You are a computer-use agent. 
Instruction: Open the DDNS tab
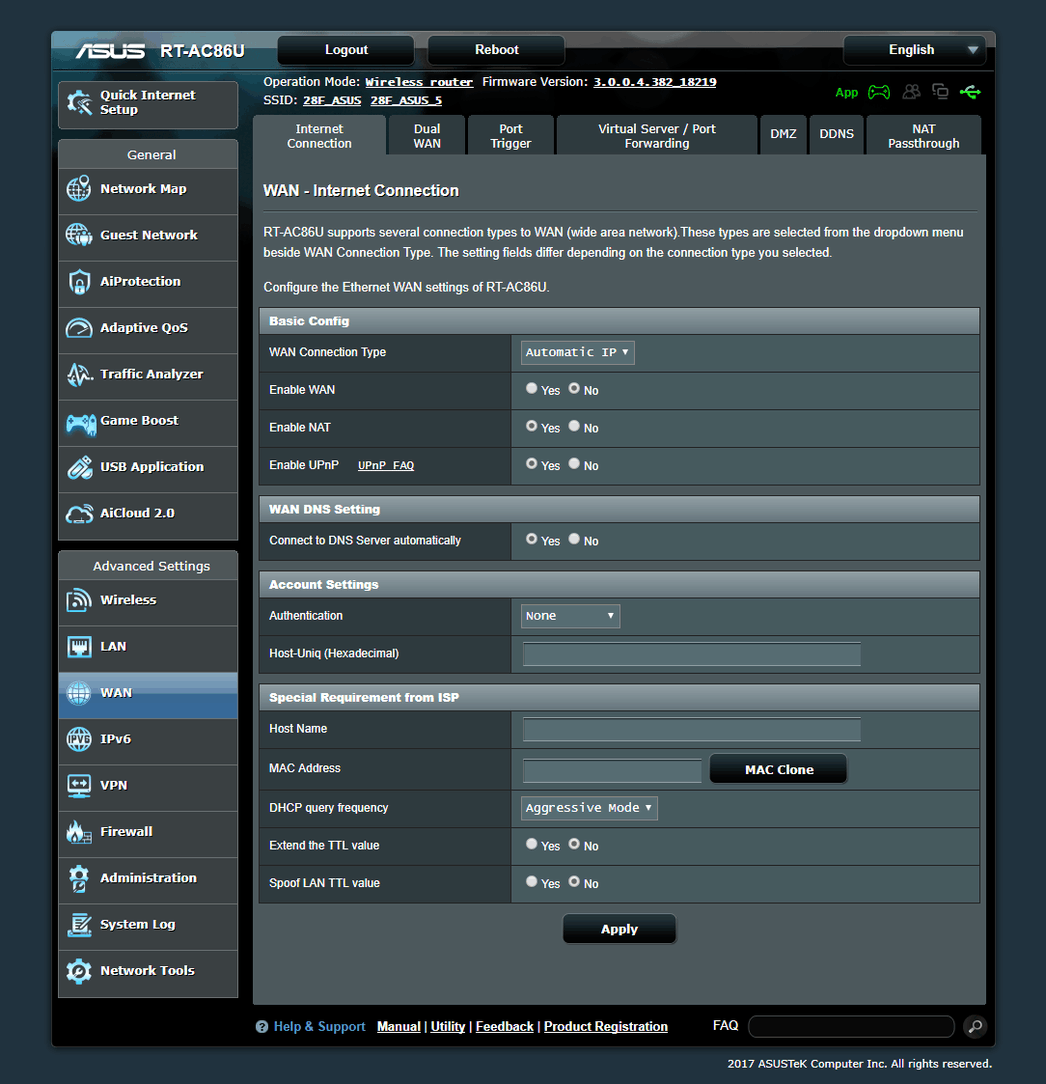837,134
